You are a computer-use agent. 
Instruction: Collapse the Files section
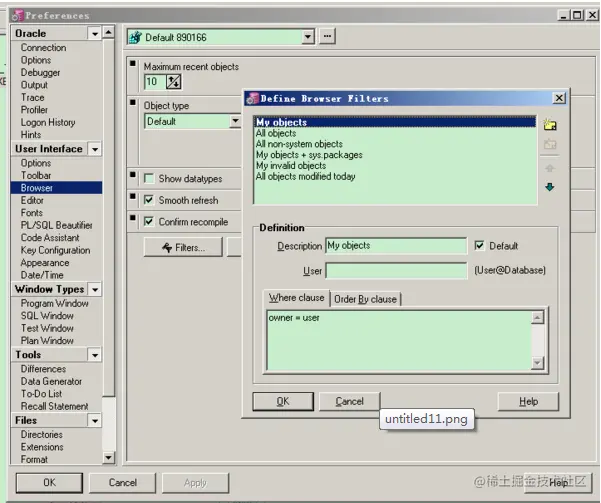tap(95, 421)
